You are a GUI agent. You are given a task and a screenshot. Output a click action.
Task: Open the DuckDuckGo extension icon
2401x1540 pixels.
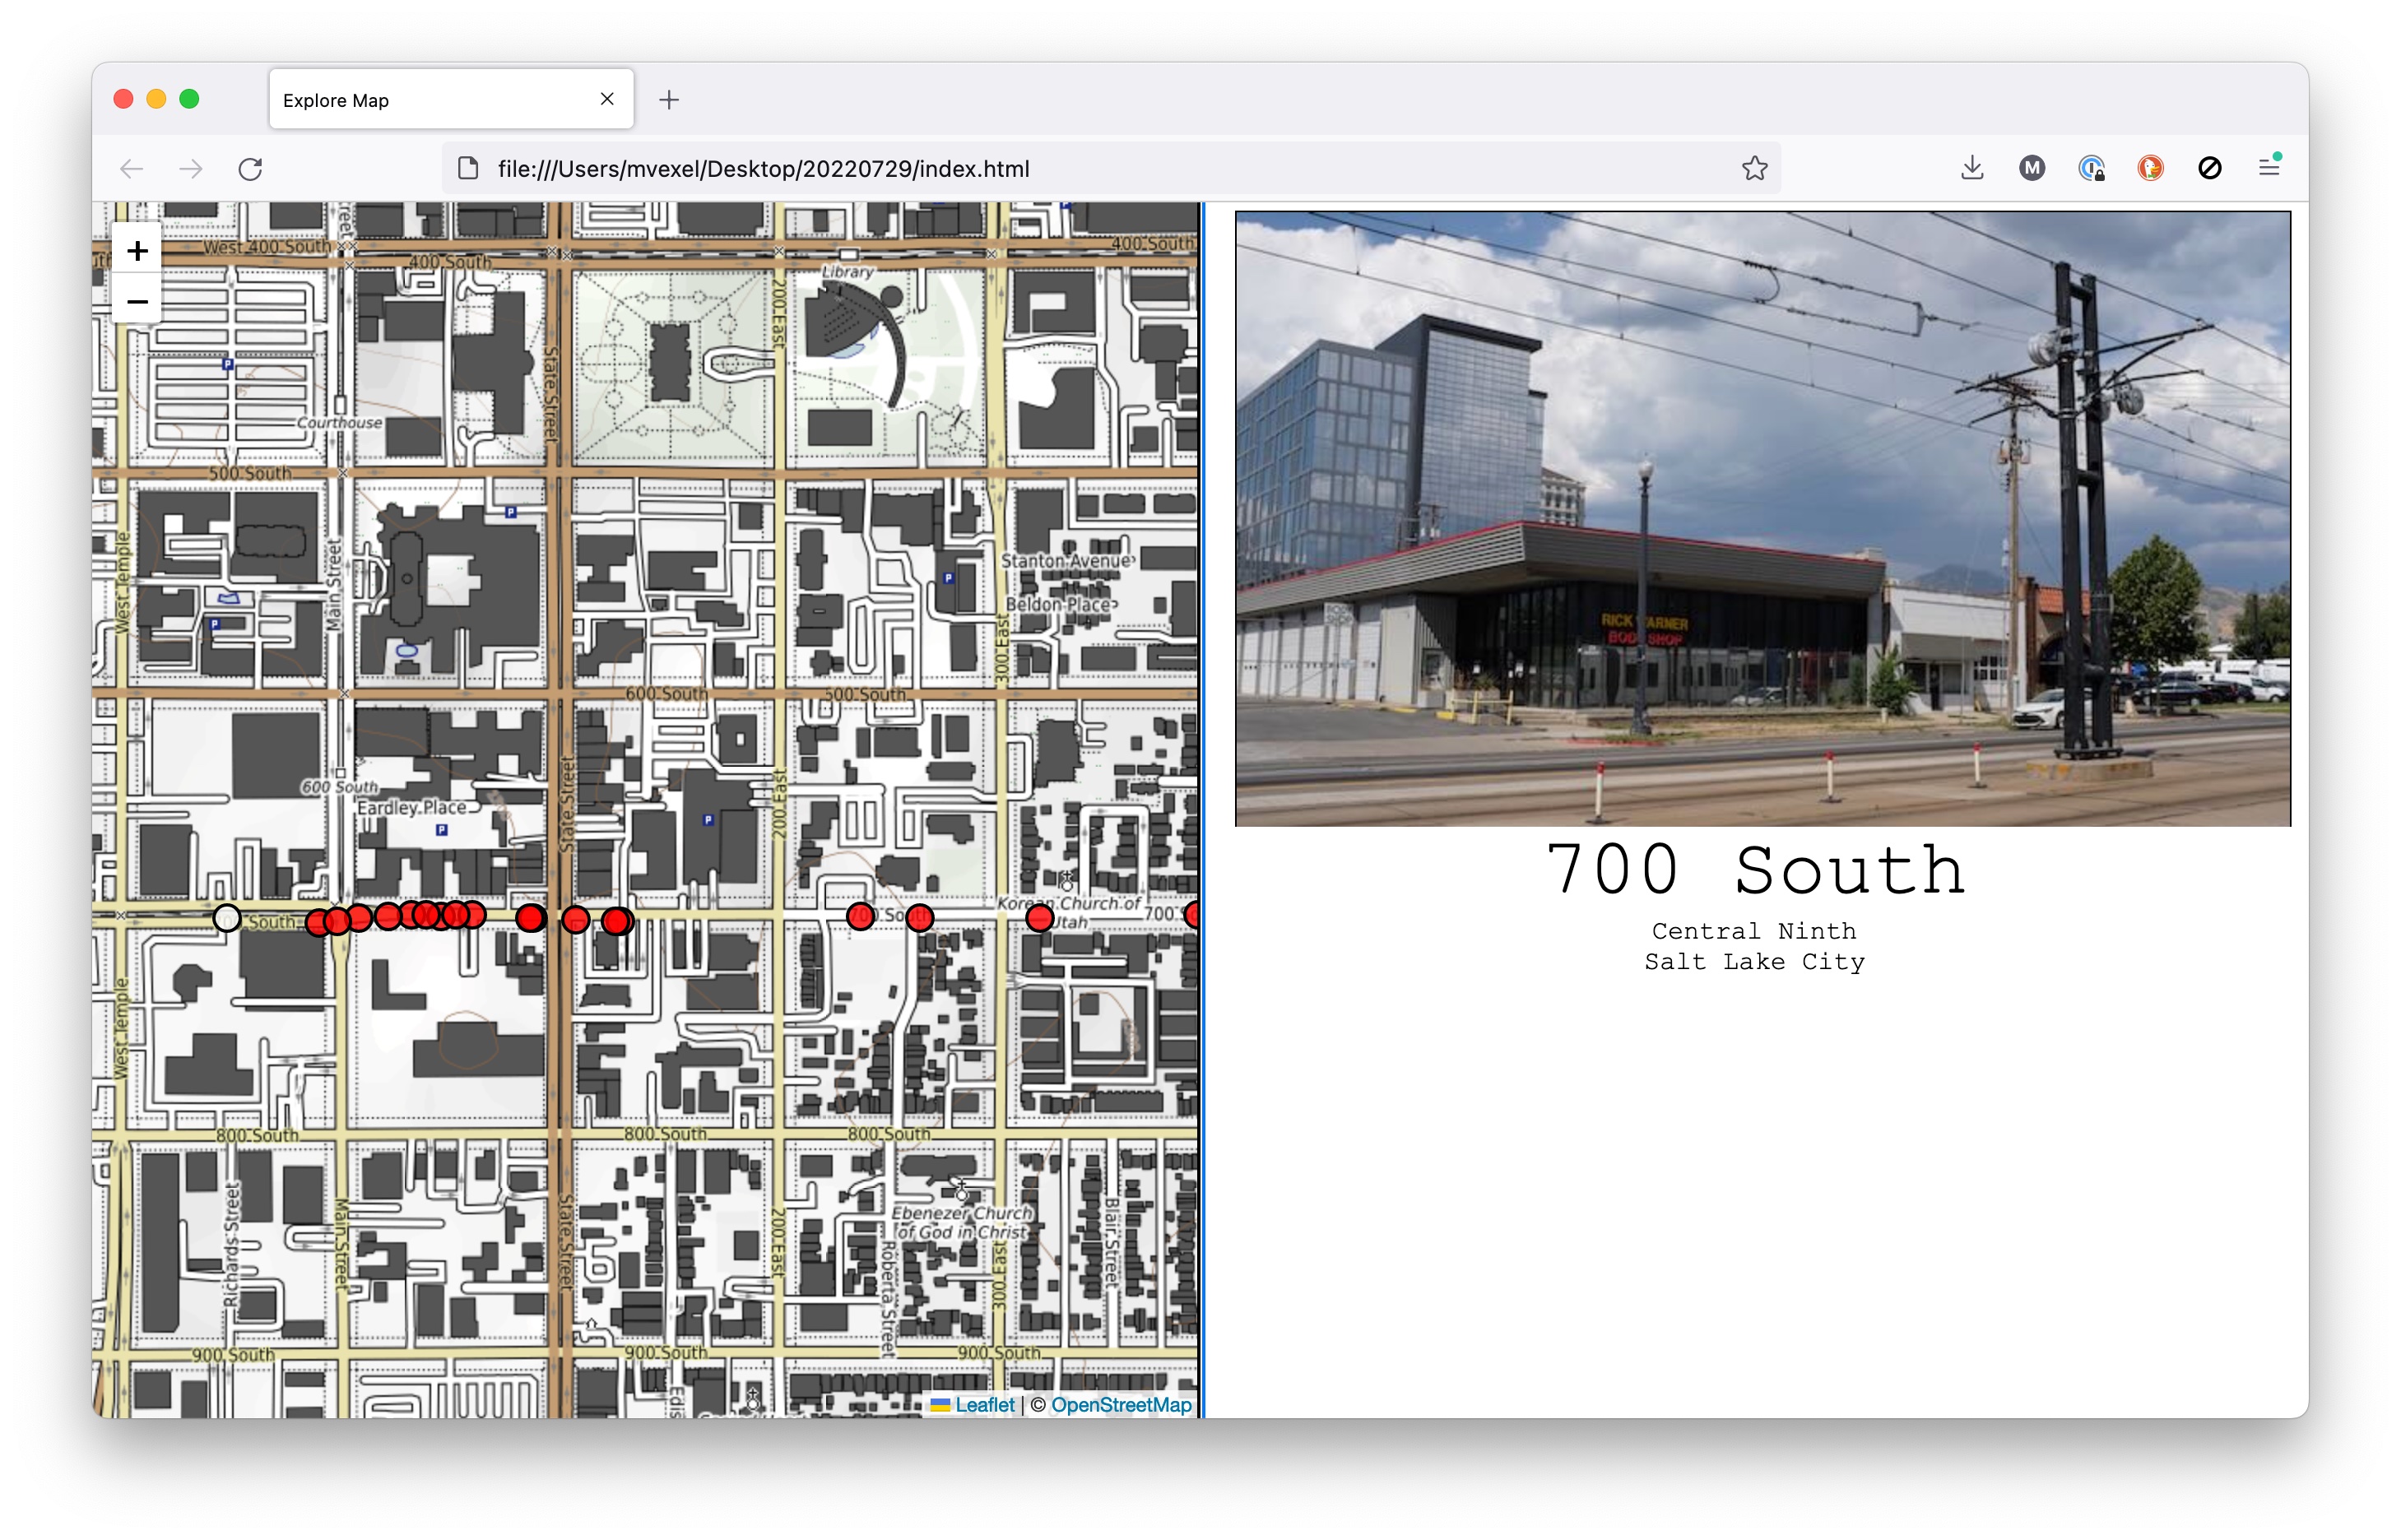tap(2150, 168)
